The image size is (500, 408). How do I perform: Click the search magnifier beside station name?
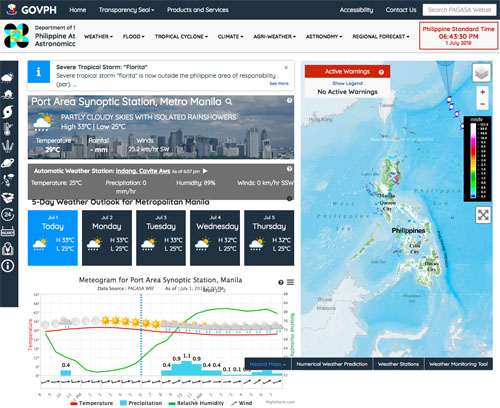click(229, 102)
